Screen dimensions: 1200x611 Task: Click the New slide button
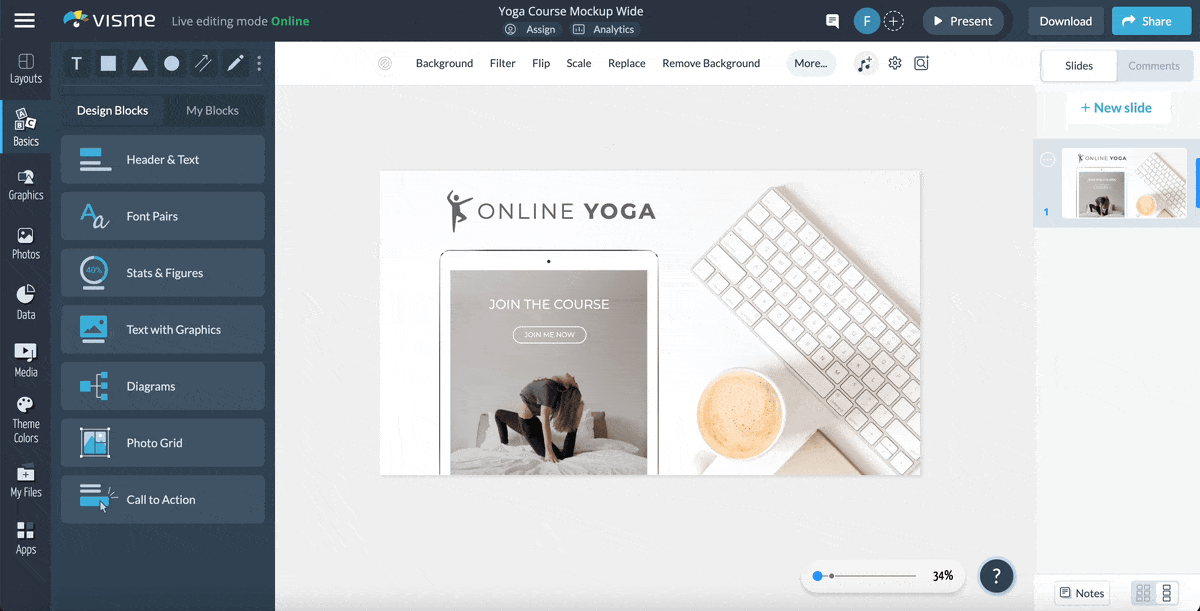1118,107
